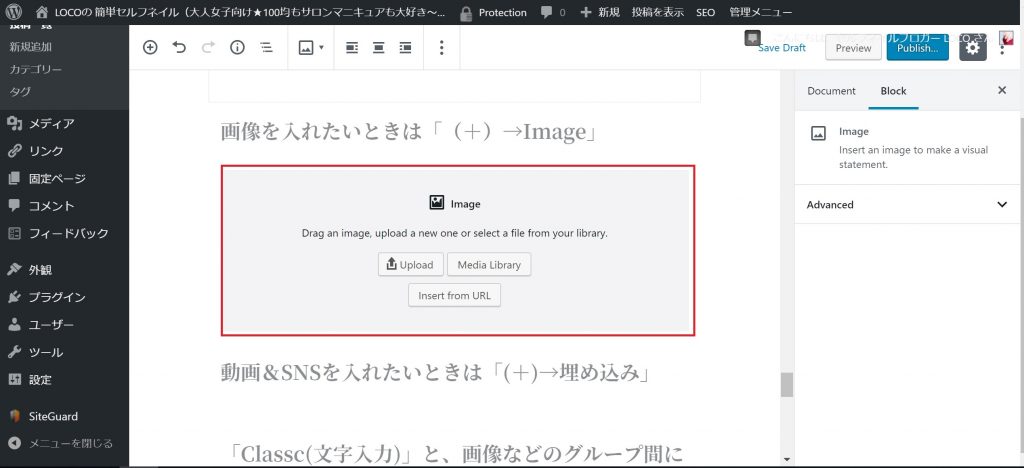The height and width of the screenshot is (468, 1024).
Task: Toggle settings sidebar with gear icon
Action: click(x=972, y=48)
